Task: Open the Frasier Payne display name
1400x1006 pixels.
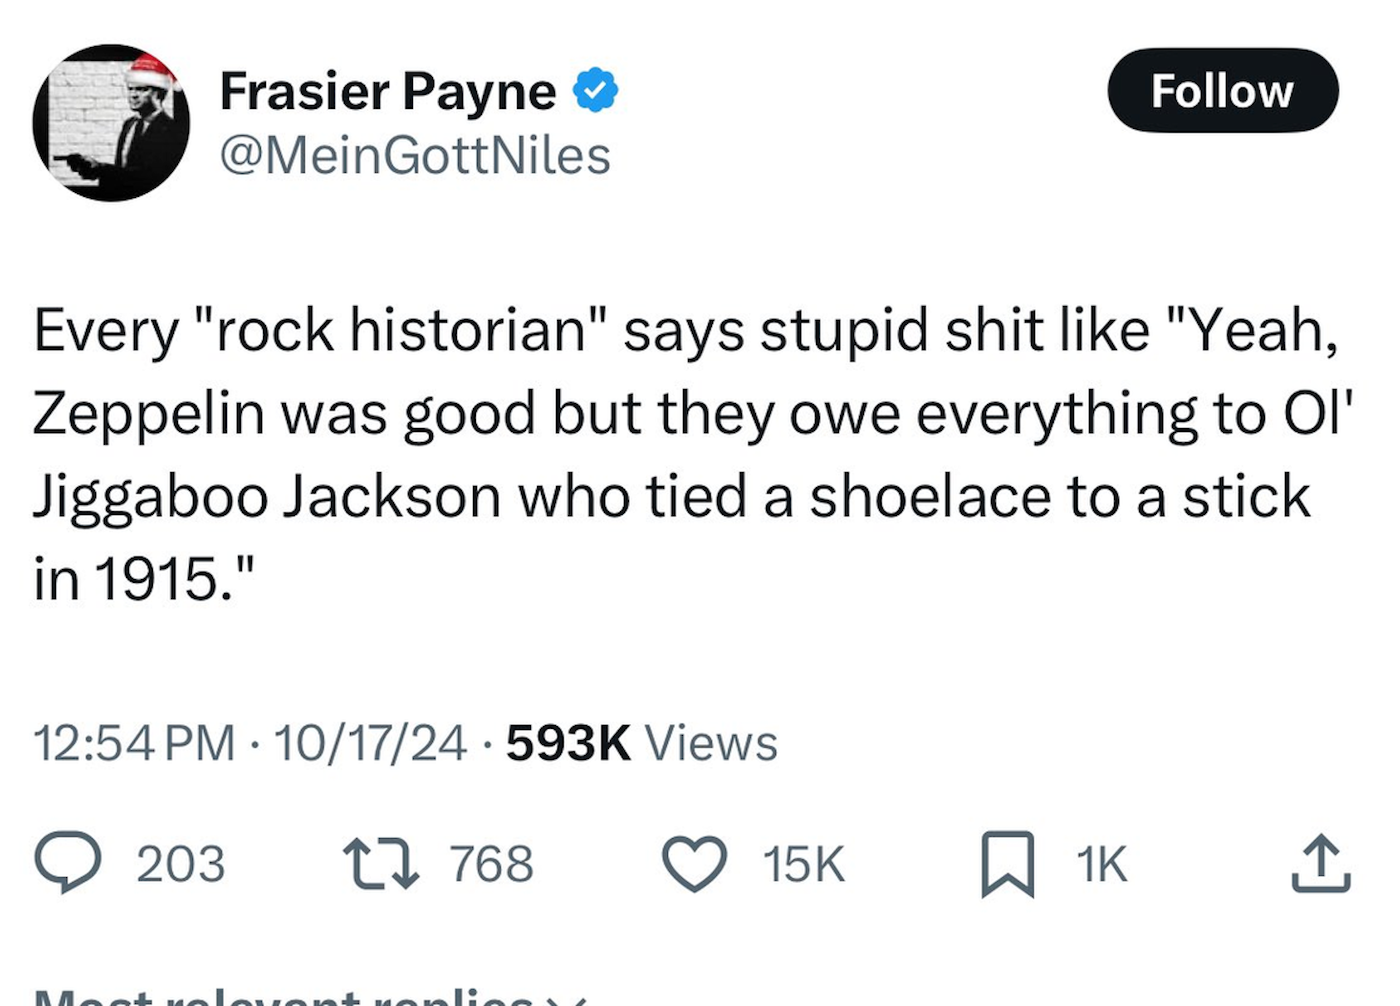Action: pos(388,91)
